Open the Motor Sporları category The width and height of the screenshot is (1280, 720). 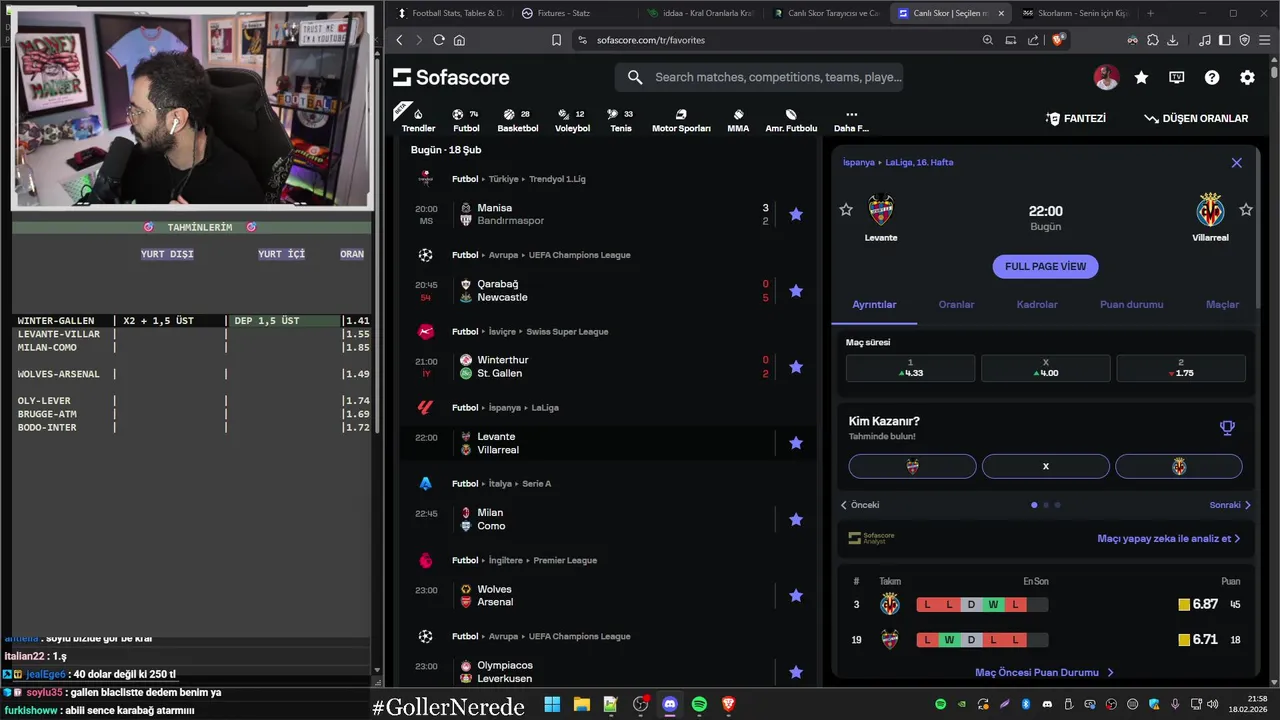click(681, 120)
